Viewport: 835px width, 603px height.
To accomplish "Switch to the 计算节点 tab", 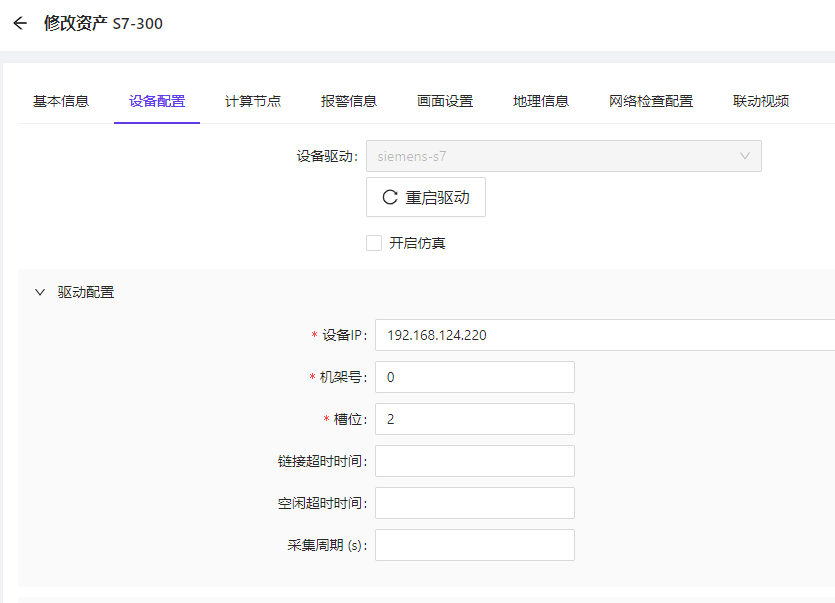I will tap(253, 101).
